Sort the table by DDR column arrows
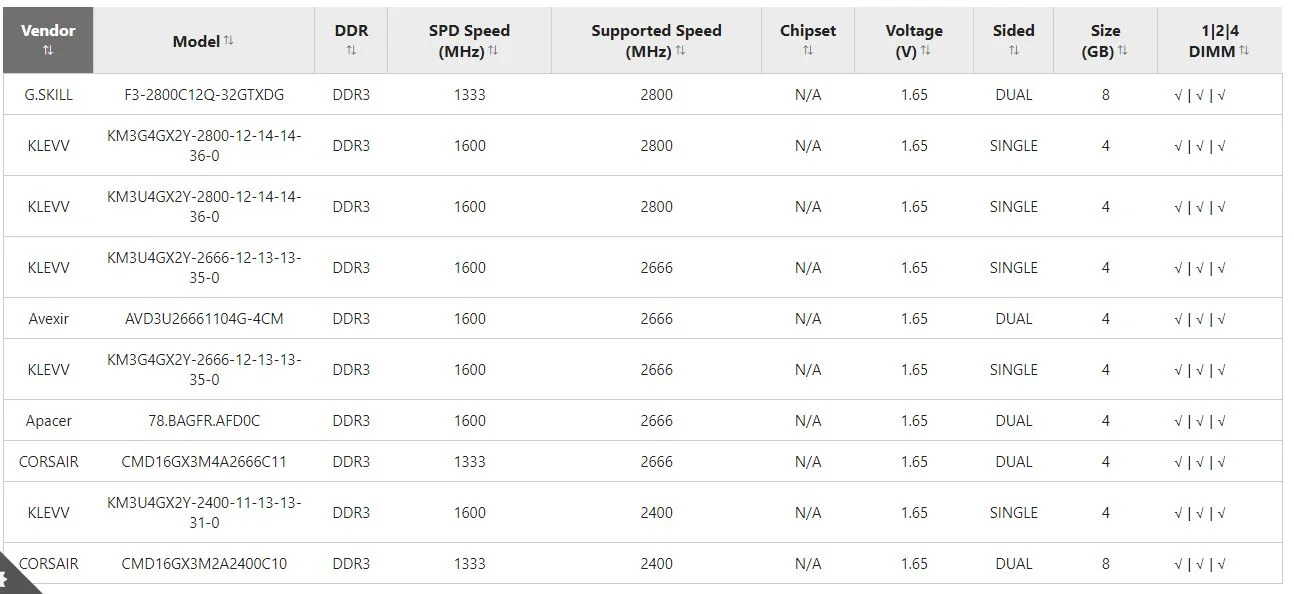Screen dimensions: 1294x594 351,51
